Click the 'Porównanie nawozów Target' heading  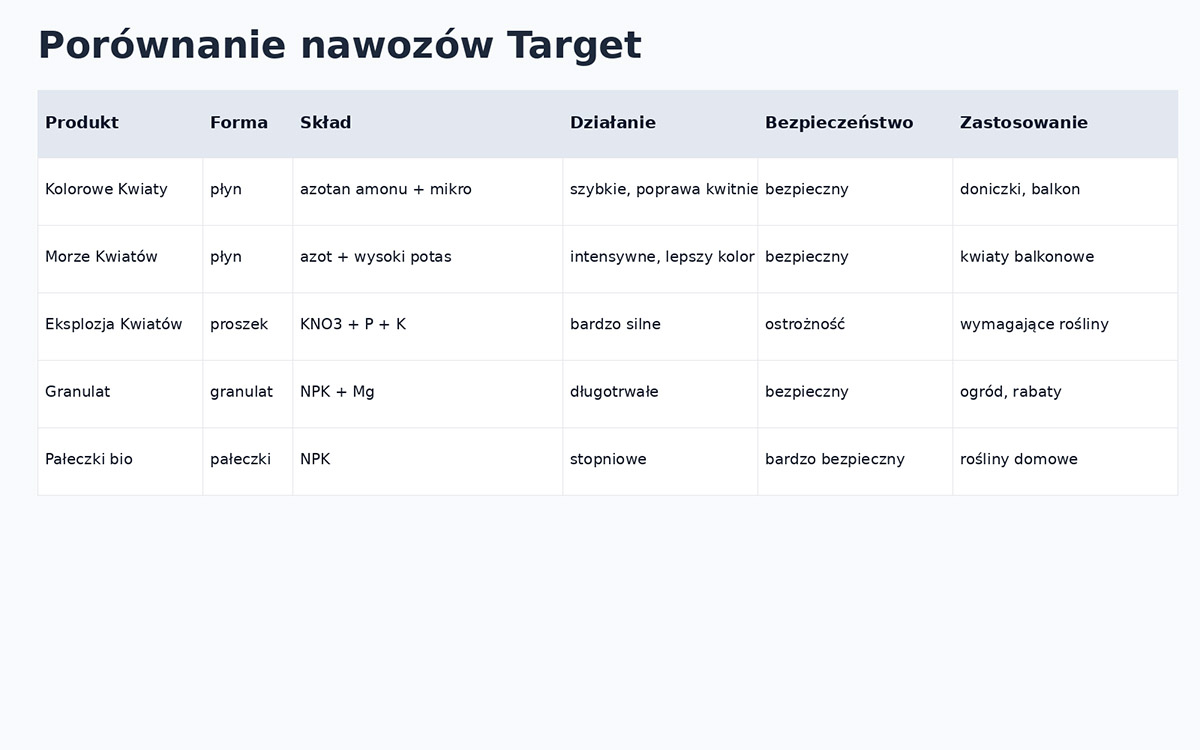(x=340, y=46)
